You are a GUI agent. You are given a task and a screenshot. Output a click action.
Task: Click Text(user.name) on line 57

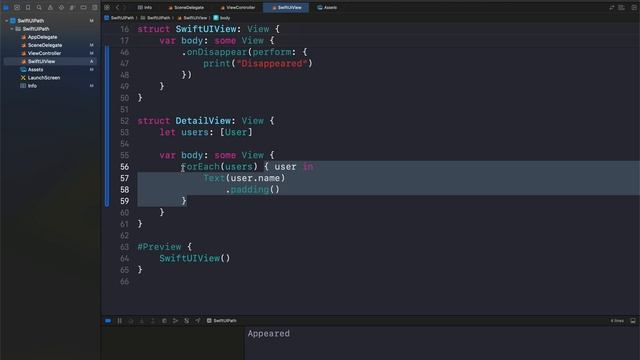(244, 178)
